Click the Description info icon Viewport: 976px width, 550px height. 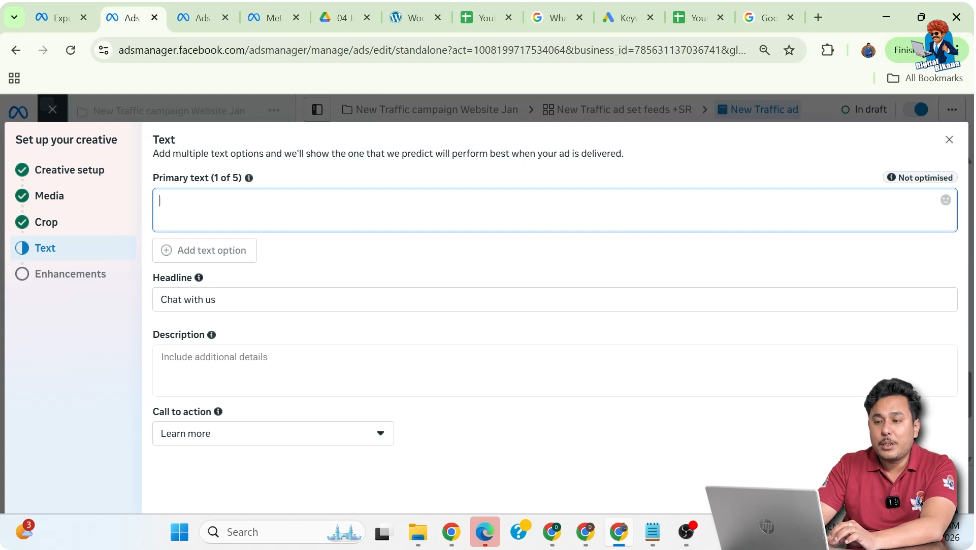point(211,335)
